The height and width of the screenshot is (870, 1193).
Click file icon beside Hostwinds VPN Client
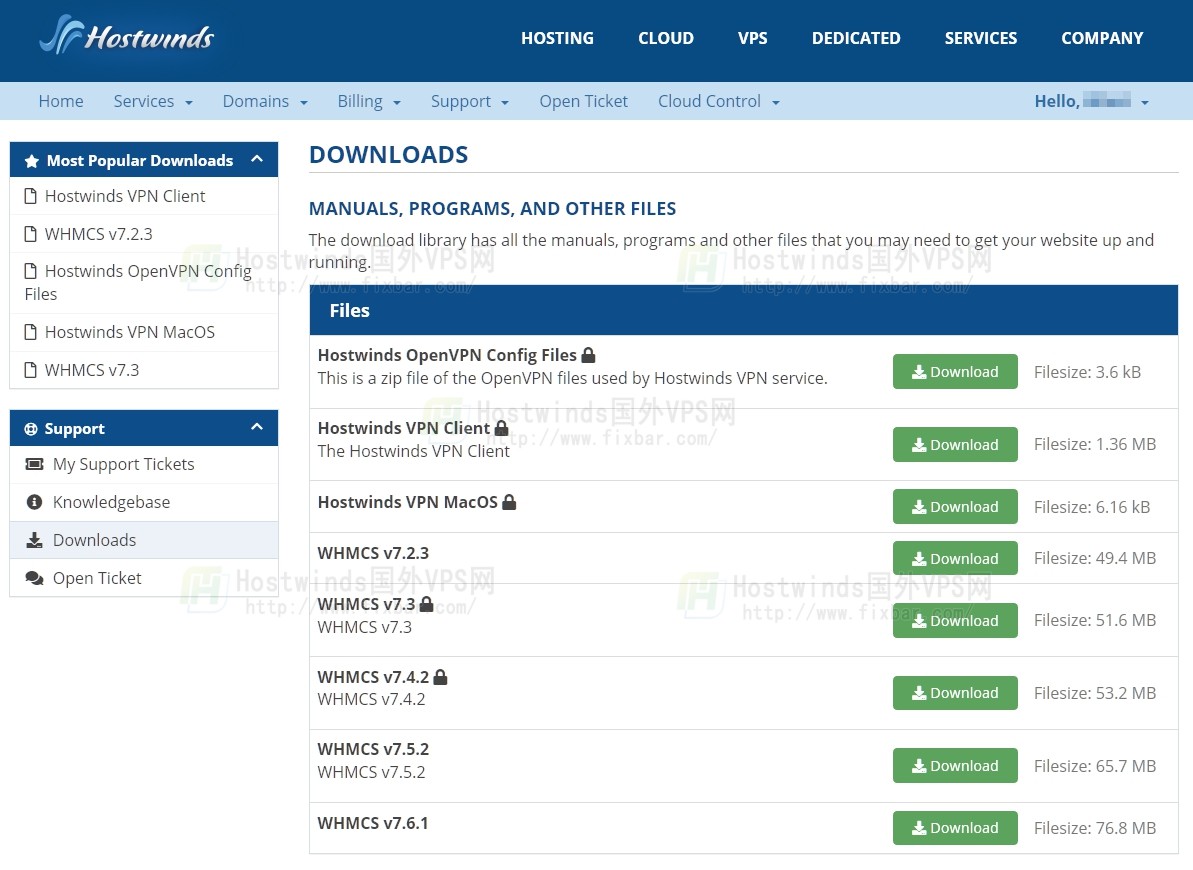pos(30,196)
